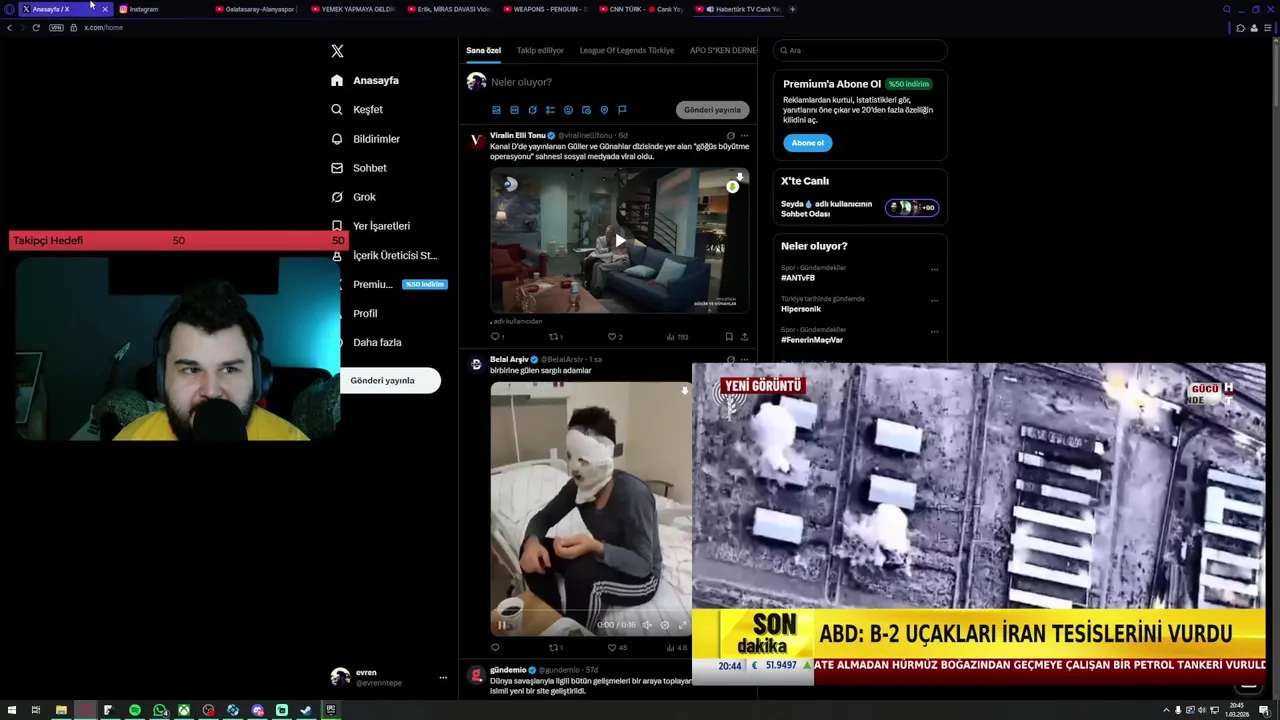Add poll to new post
This screenshot has width=1280, height=720.
tap(550, 110)
